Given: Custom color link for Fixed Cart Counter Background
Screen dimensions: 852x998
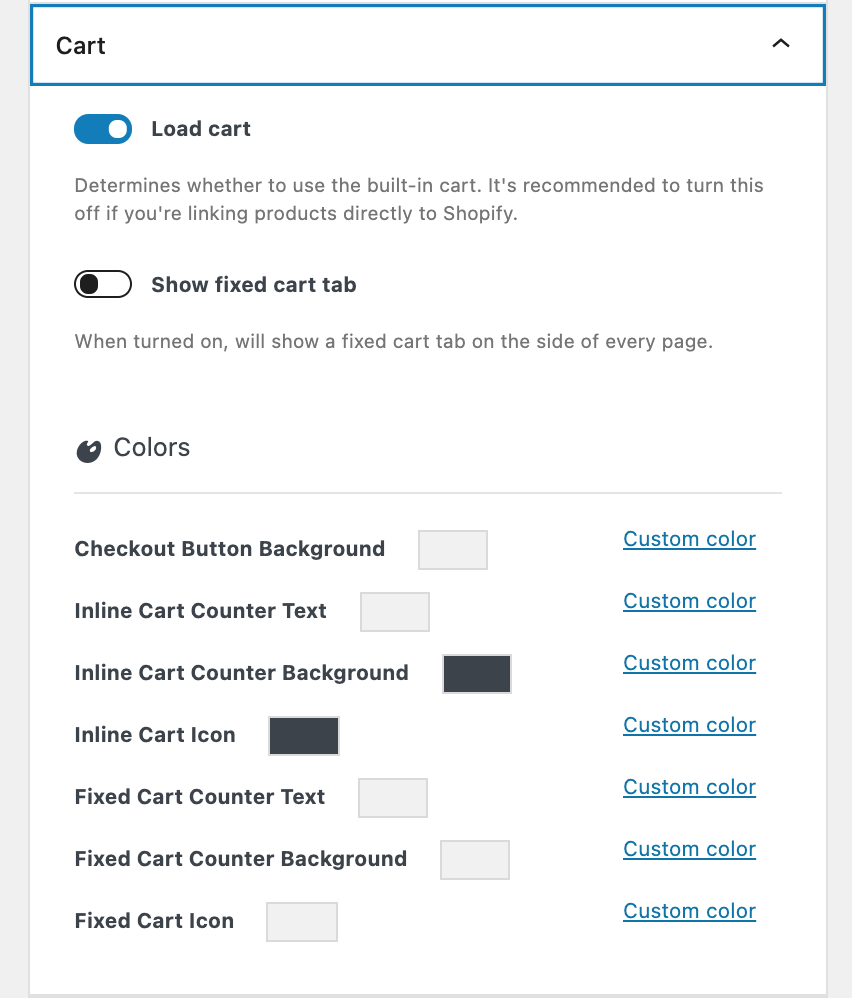Looking at the screenshot, I should pyautogui.click(x=689, y=849).
